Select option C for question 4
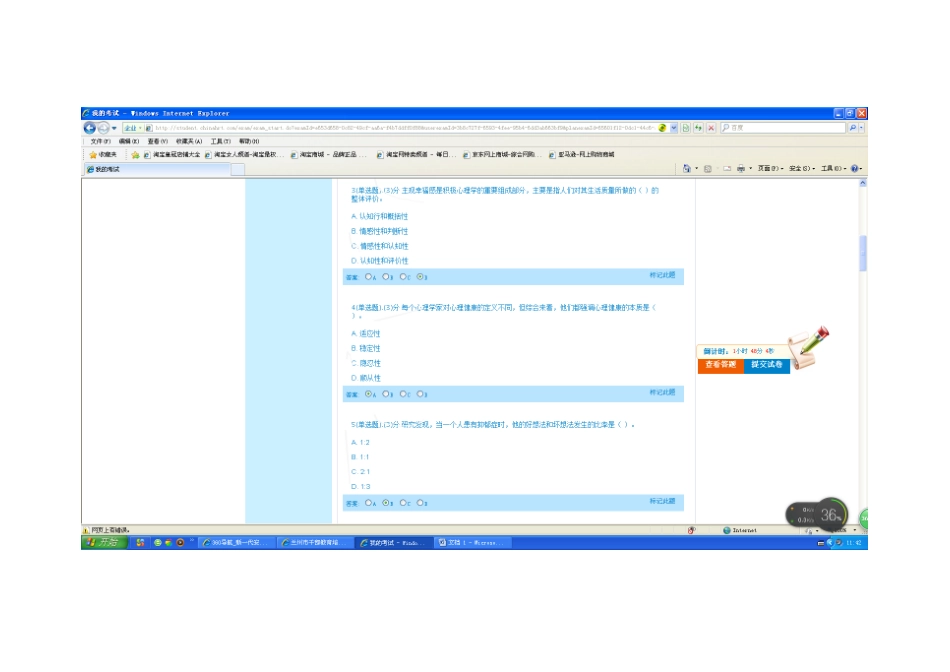Viewport: 950px width, 672px height. click(403, 394)
